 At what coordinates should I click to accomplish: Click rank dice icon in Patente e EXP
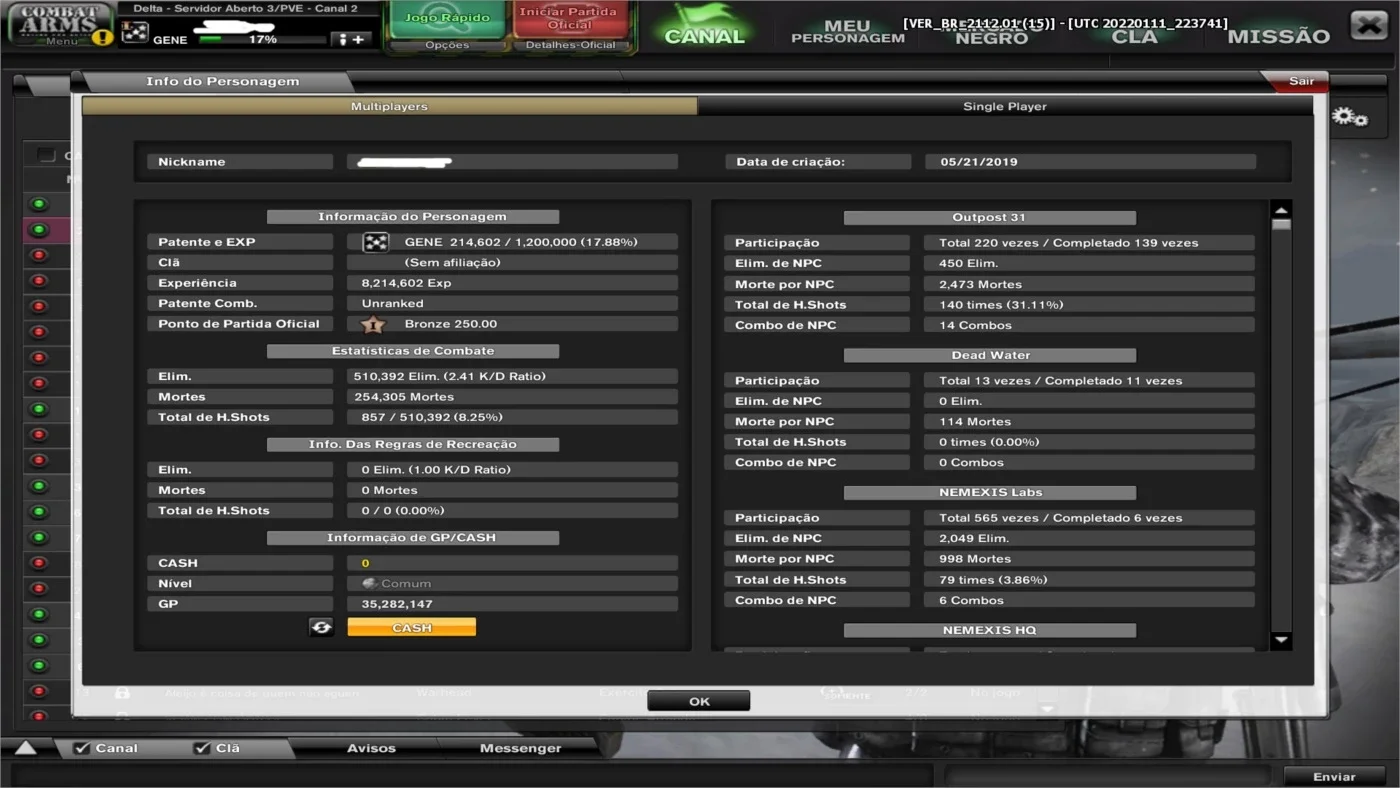[375, 242]
